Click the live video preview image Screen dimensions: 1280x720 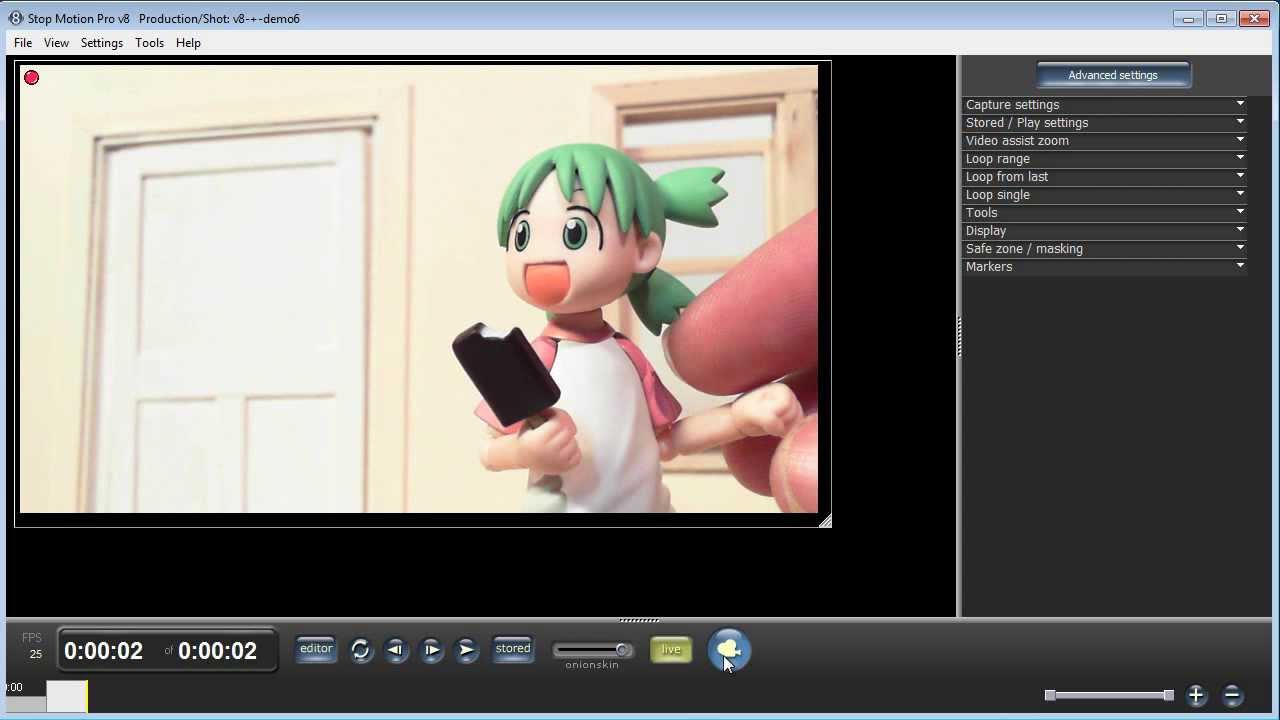[x=419, y=289]
